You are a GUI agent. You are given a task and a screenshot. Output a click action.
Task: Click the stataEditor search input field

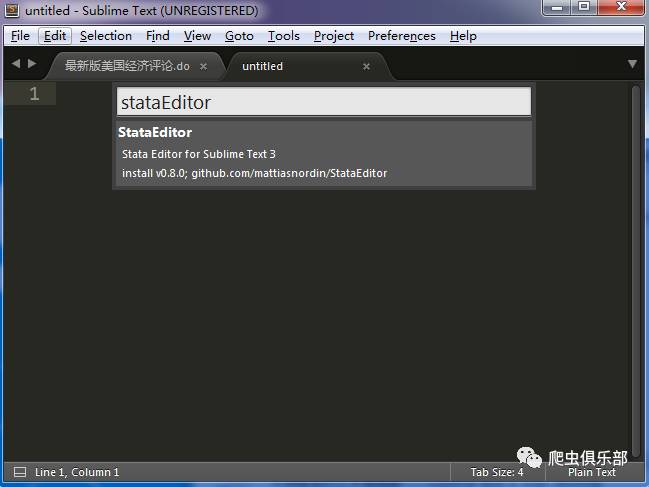tap(324, 102)
